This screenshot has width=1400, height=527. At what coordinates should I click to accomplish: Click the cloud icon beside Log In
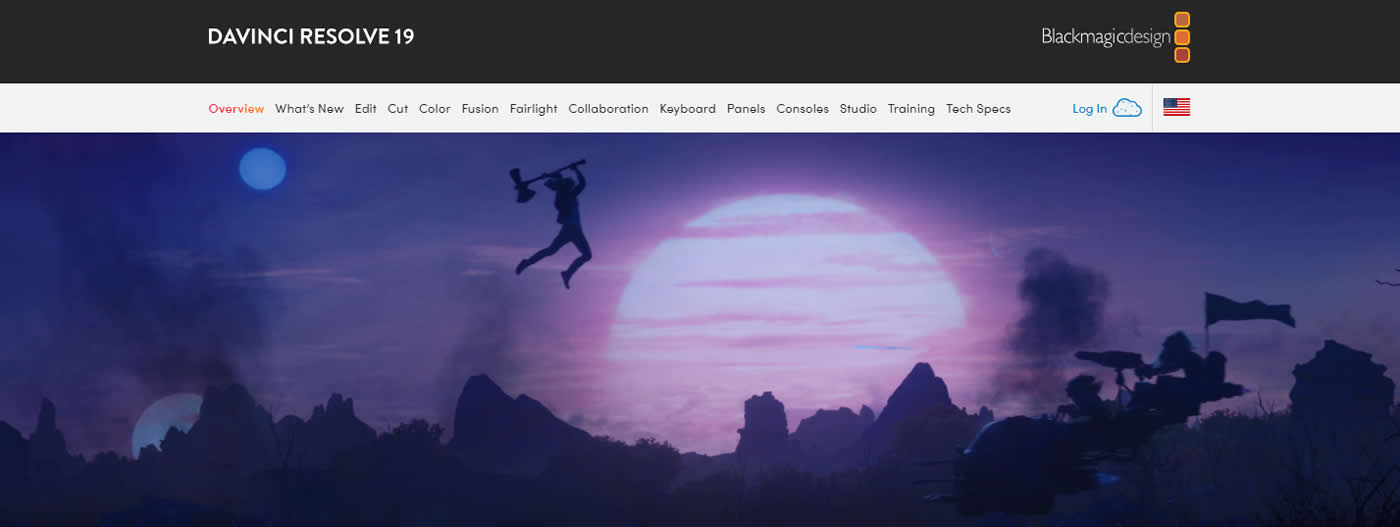1127,108
